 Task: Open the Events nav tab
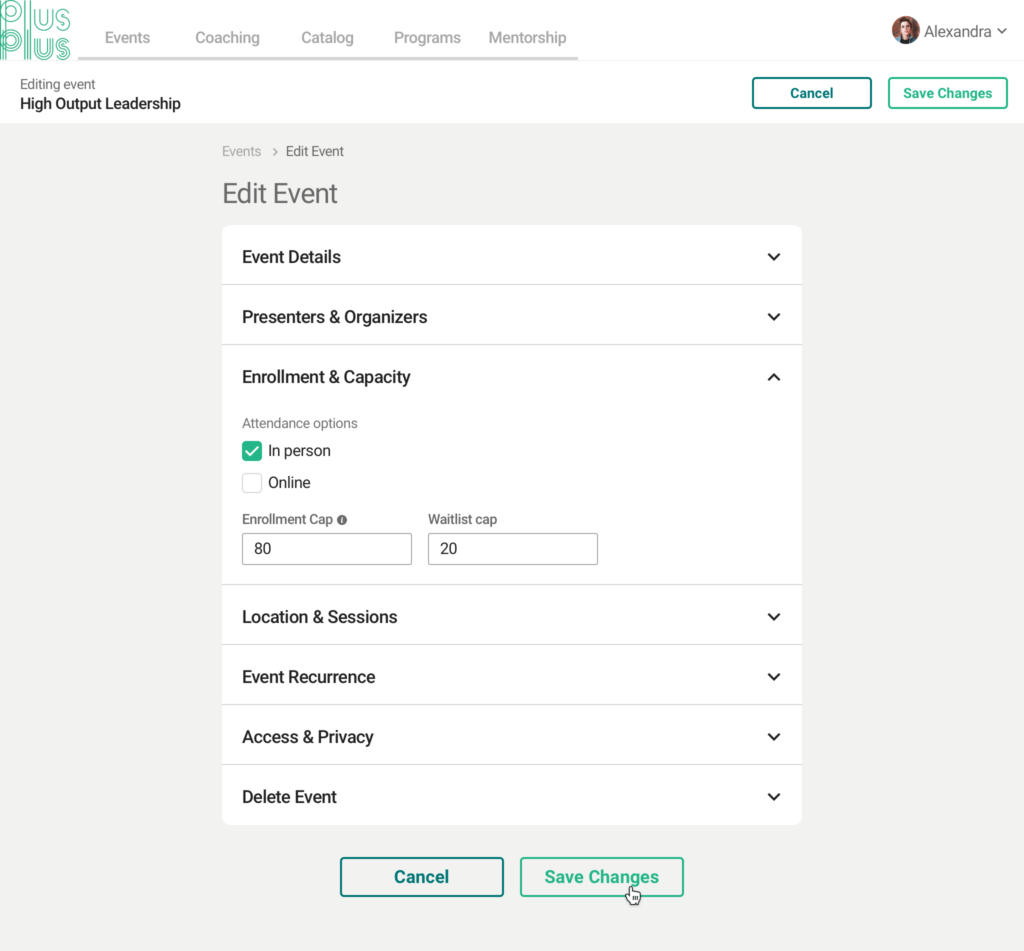[x=127, y=38]
